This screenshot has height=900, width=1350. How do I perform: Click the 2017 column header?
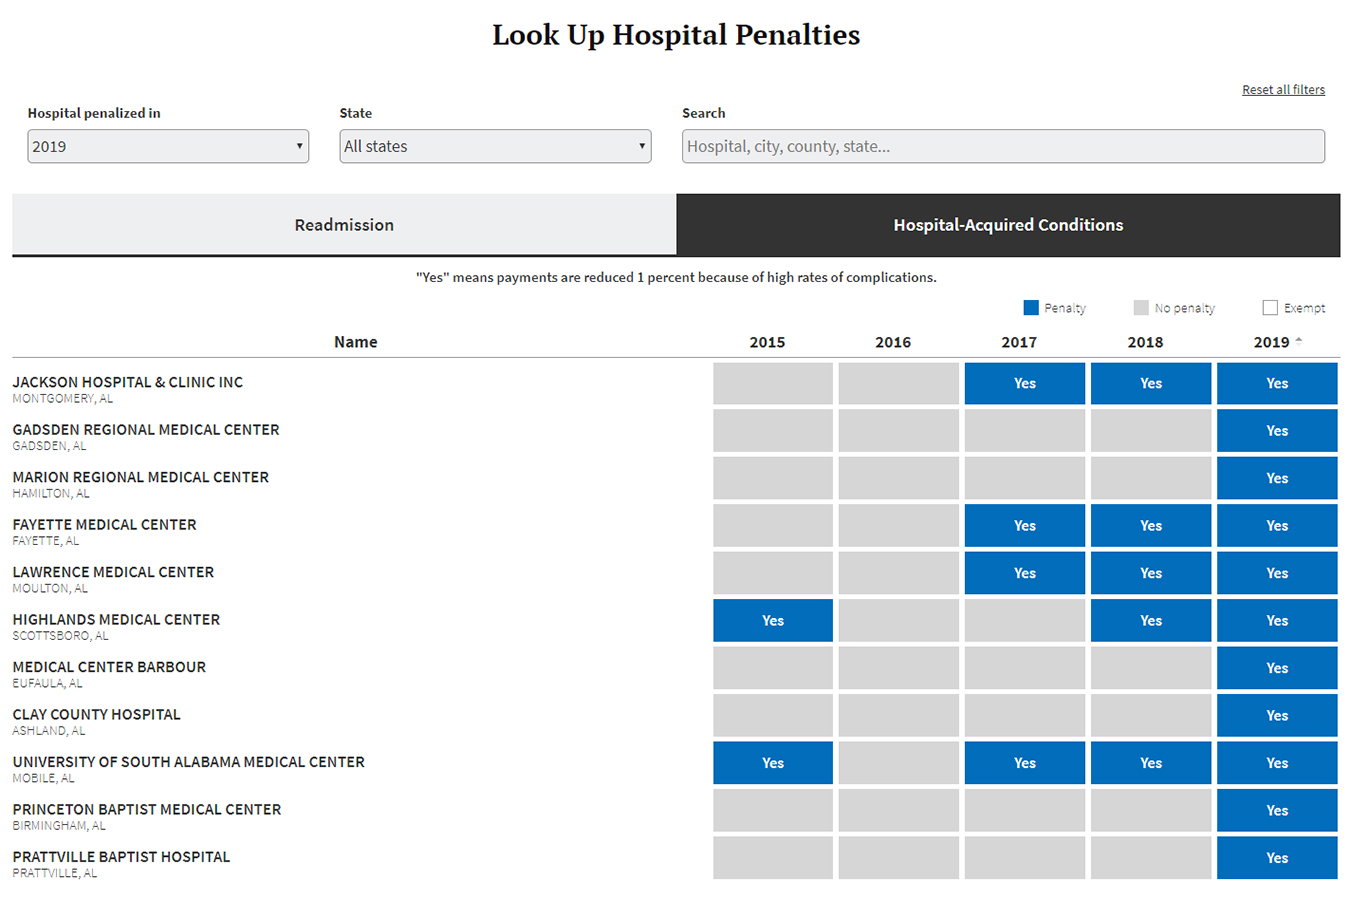1019,342
